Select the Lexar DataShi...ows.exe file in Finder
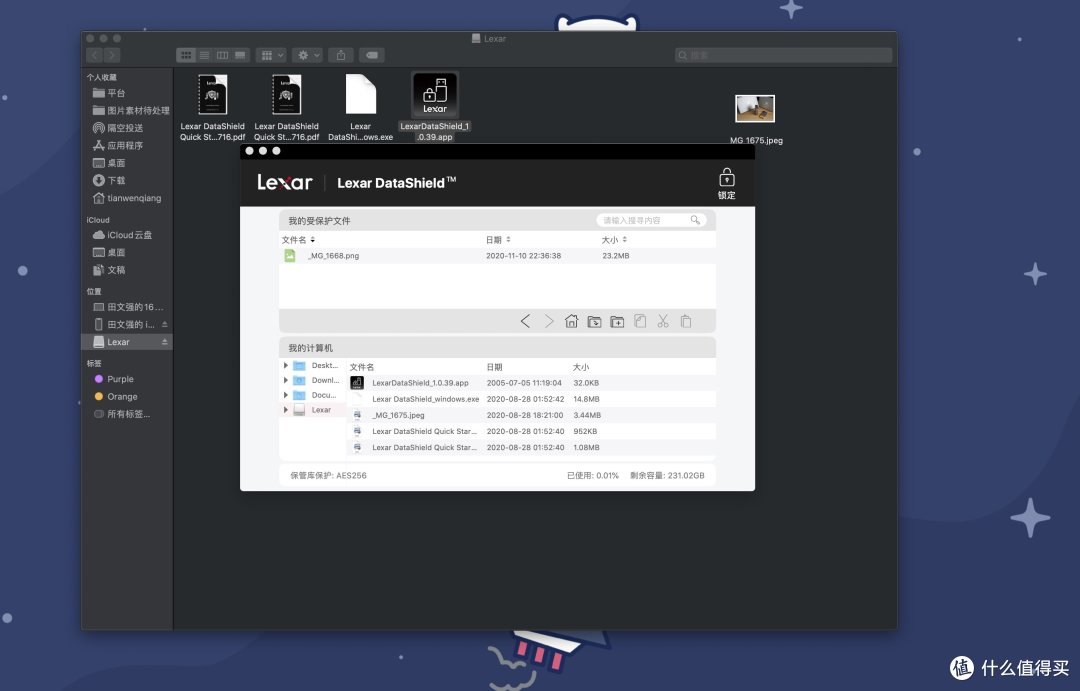The image size is (1080, 691). [x=360, y=94]
